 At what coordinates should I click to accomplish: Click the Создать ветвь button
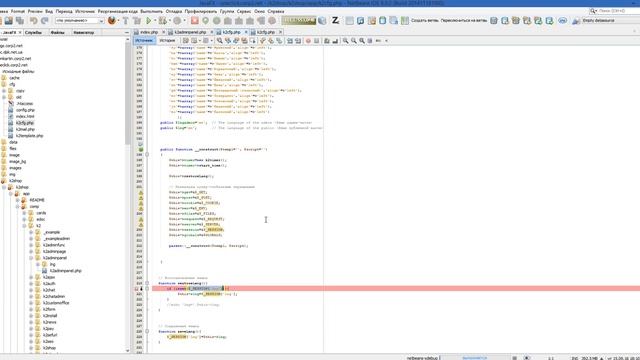click(x=424, y=20)
